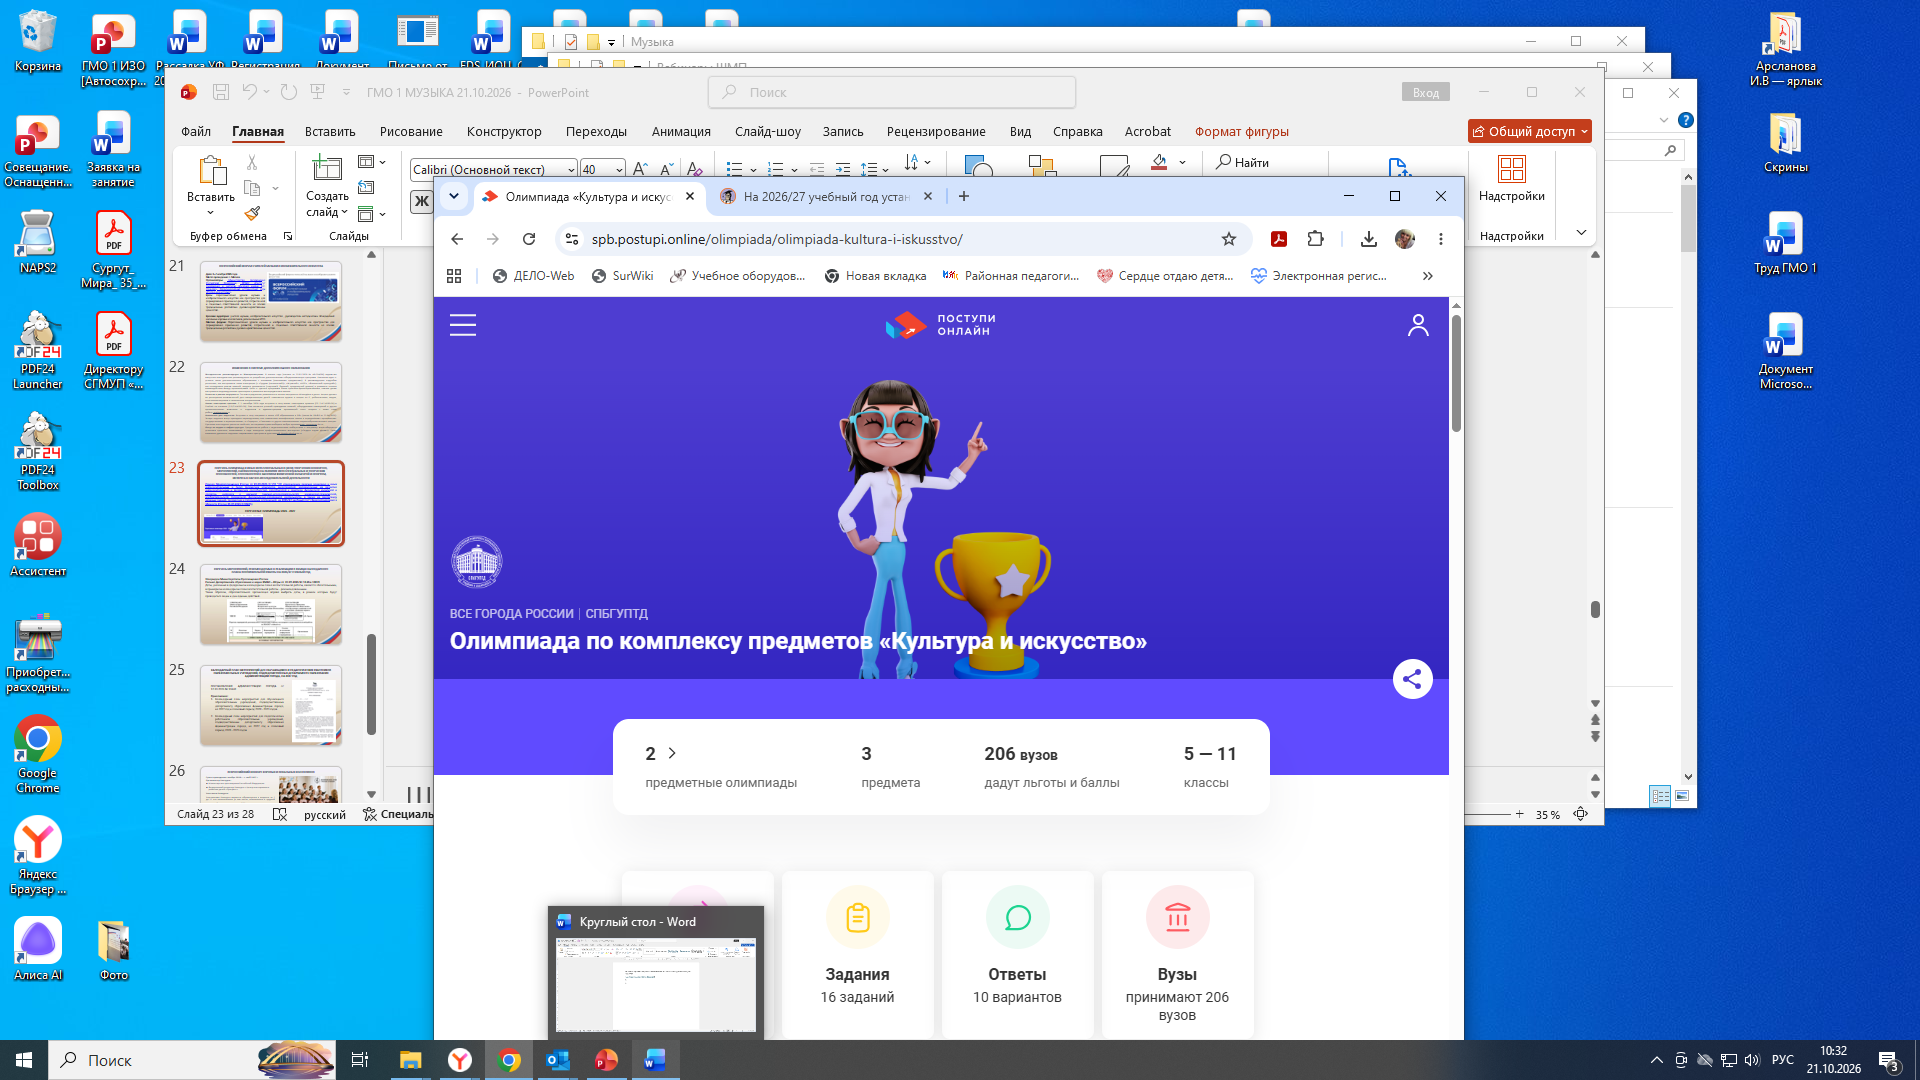
Task: Click the PowerPoint search field Поиск
Action: pyautogui.click(x=892, y=92)
